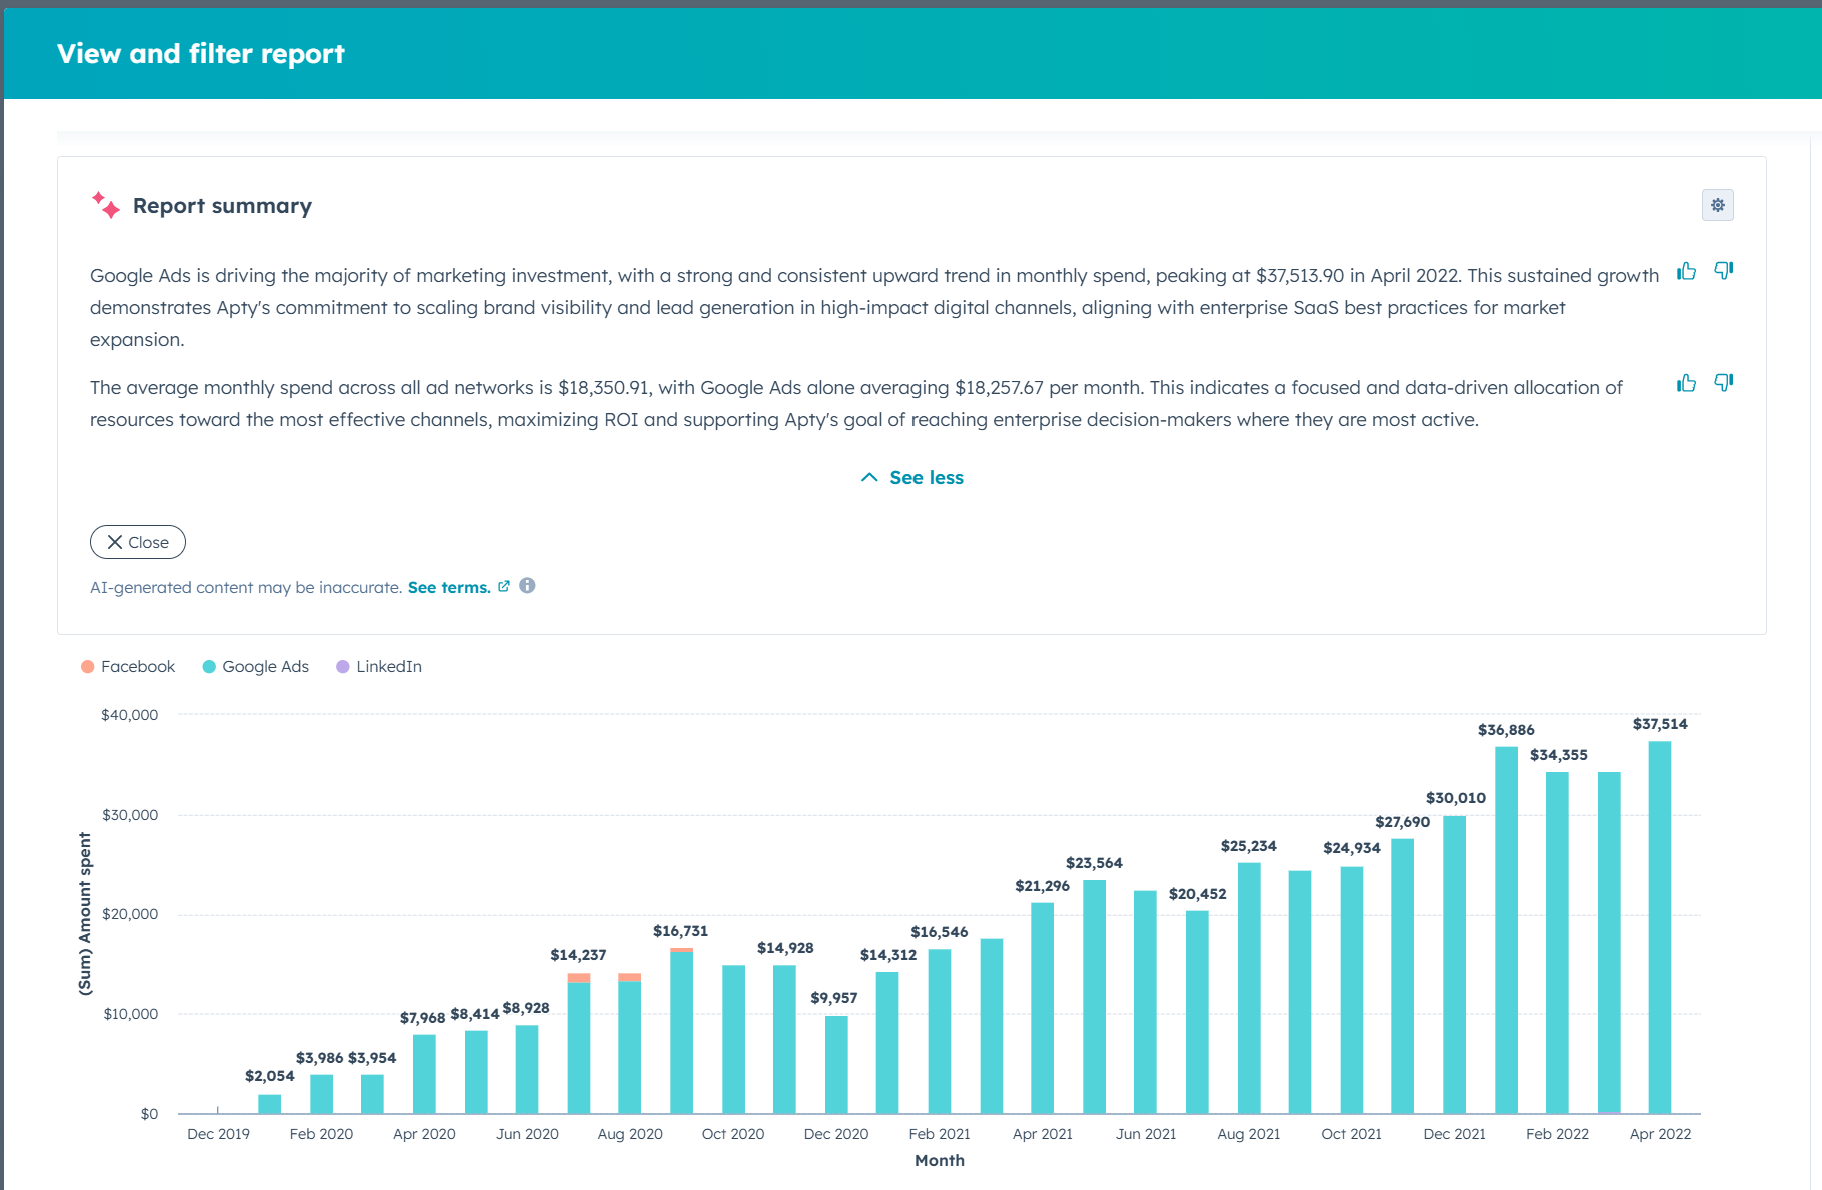Click the (Sum) Amount spent axis title

(x=85, y=914)
